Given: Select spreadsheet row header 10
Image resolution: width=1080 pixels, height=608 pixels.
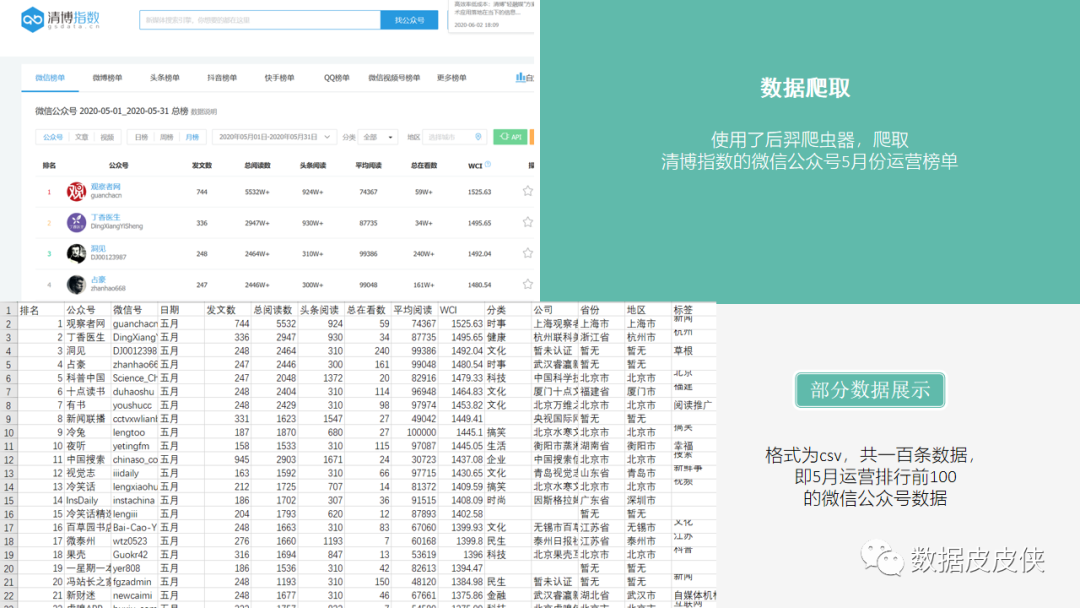Looking at the screenshot, I should (8, 432).
